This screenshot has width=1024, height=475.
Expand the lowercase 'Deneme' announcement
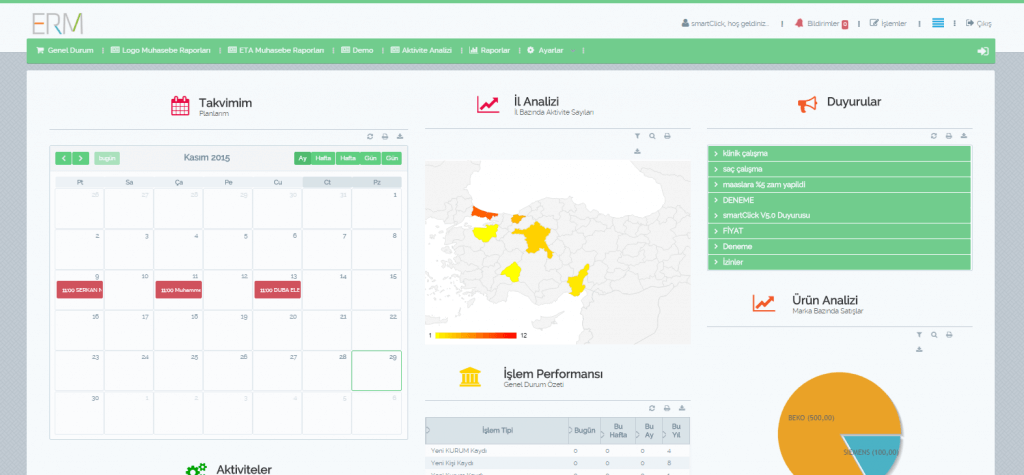tap(839, 246)
